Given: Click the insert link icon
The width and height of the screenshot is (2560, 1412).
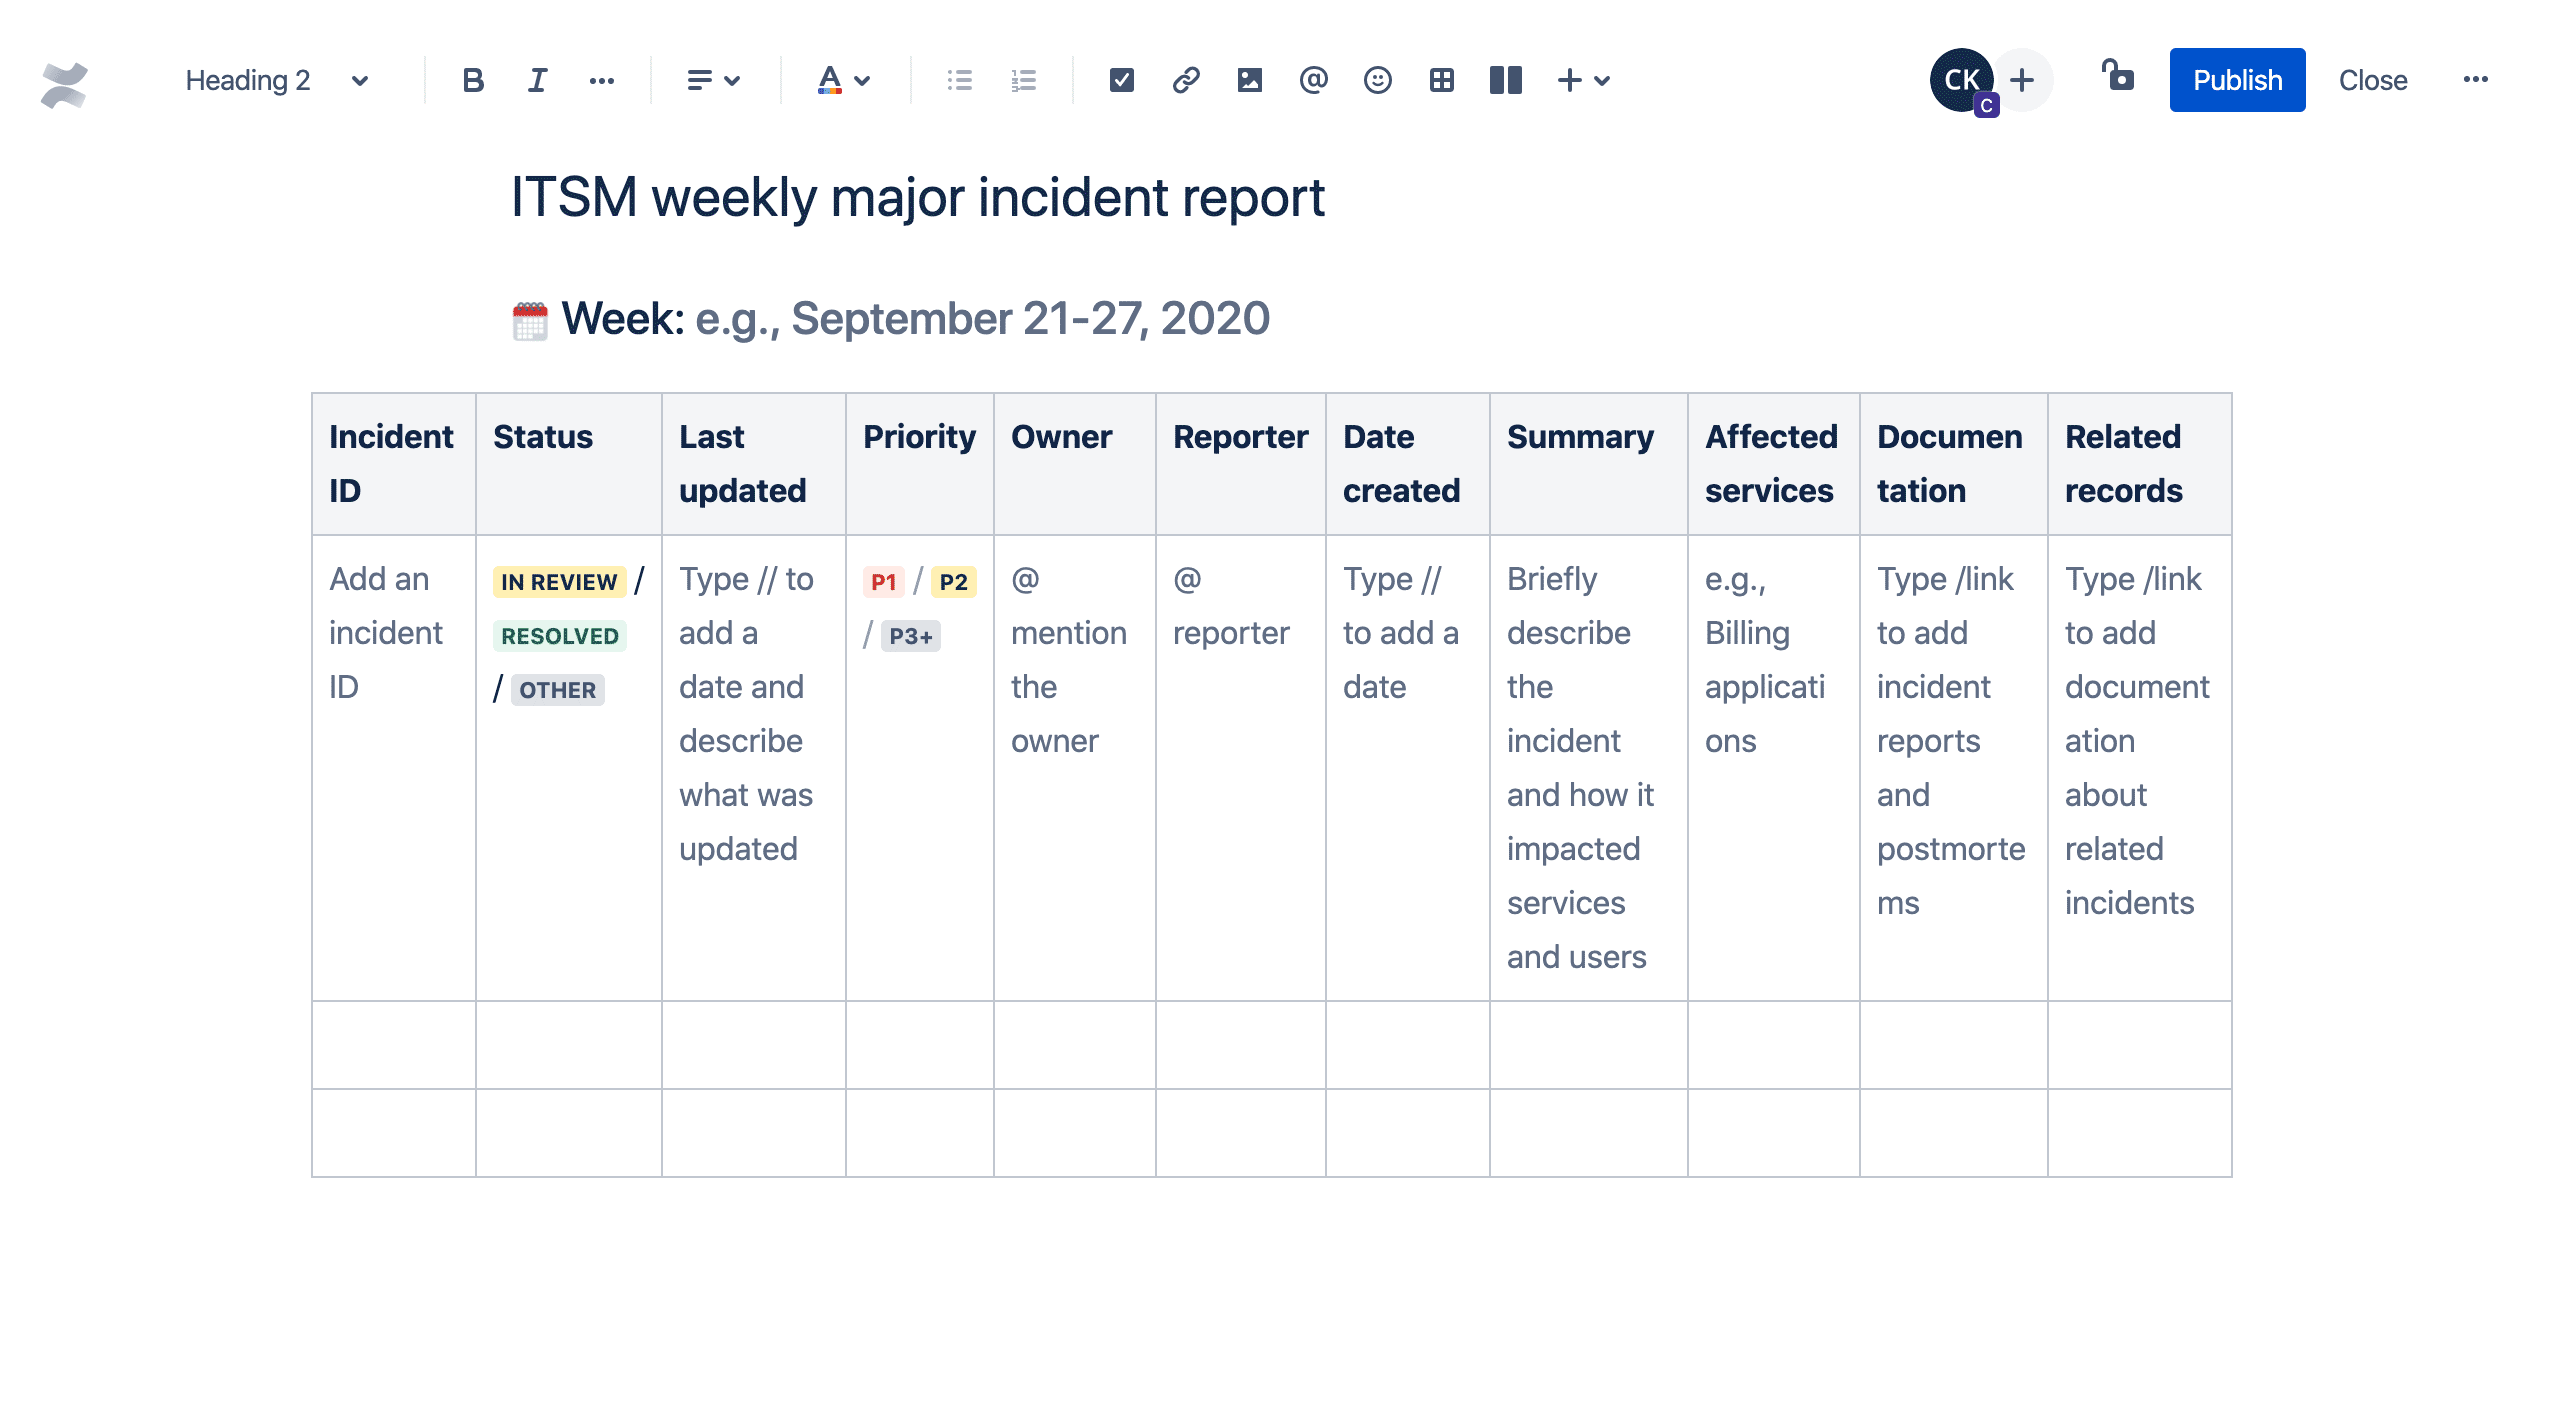Looking at the screenshot, I should pos(1184,78).
